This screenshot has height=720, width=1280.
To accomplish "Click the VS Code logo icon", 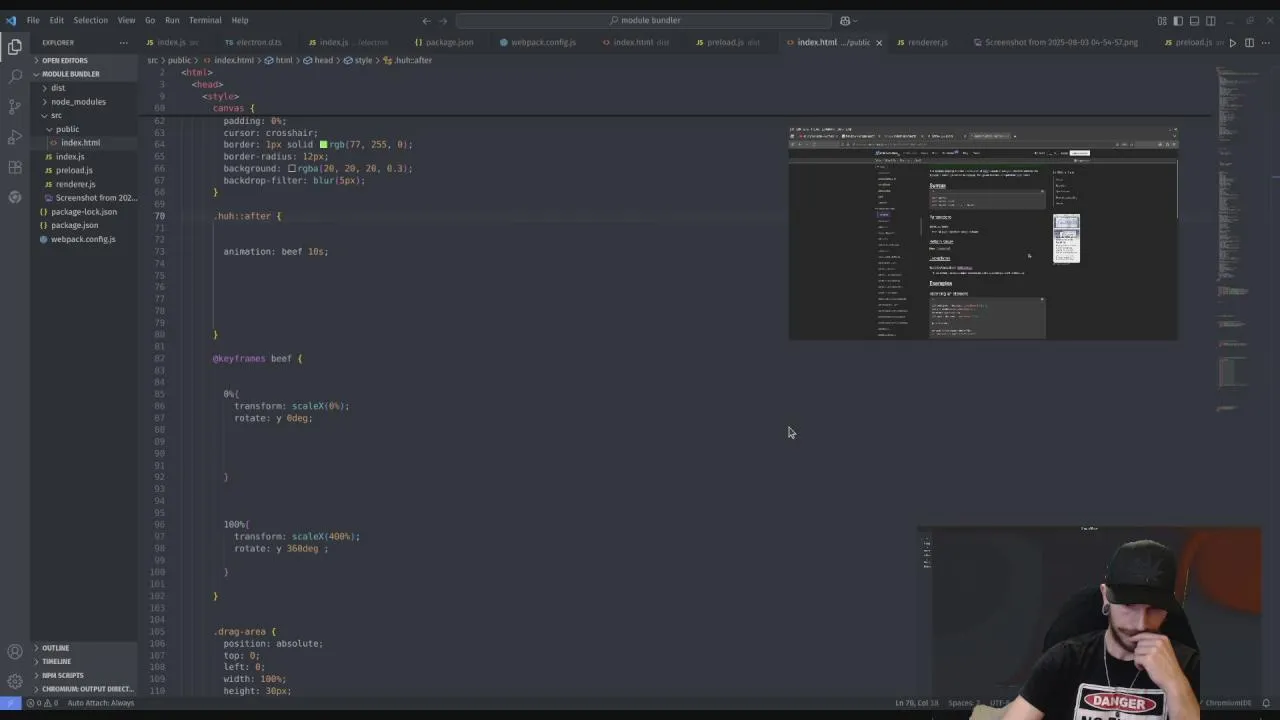I will pyautogui.click(x=11, y=20).
